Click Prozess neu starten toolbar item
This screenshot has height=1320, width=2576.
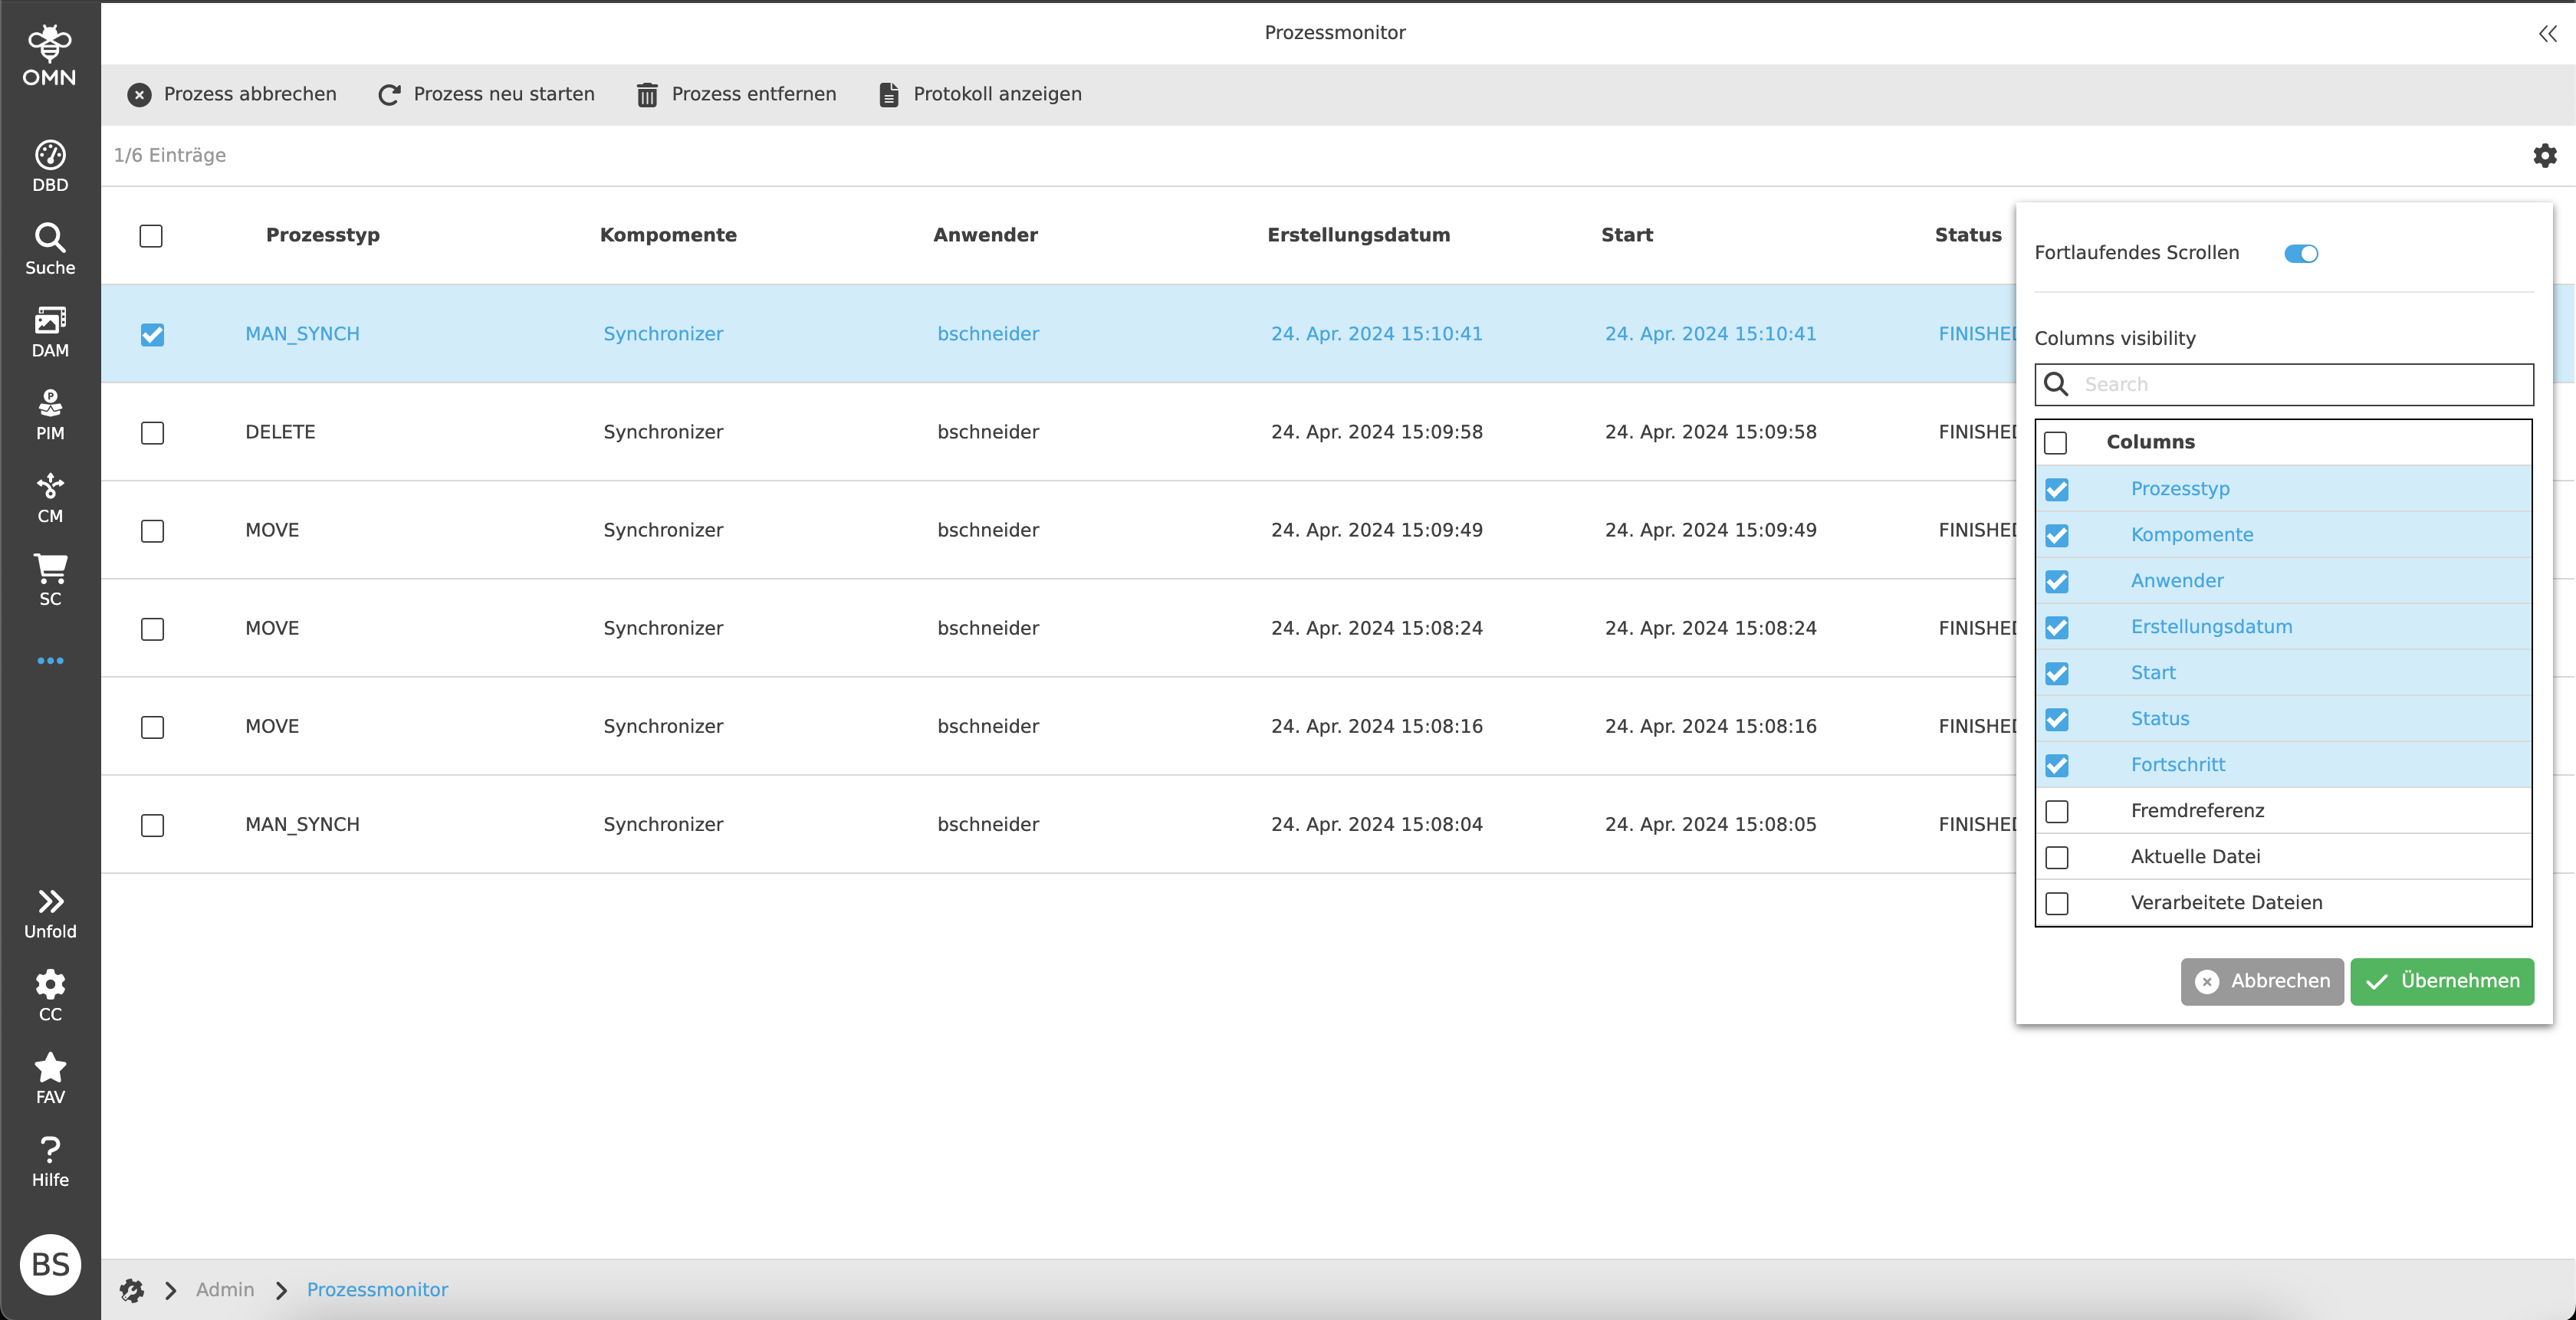tap(486, 94)
